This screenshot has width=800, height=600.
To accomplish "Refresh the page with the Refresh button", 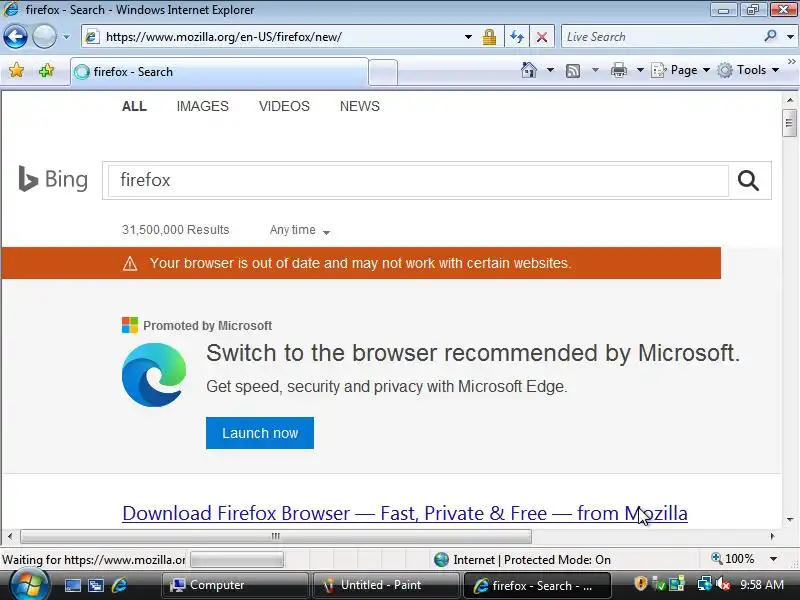I will 517,37.
